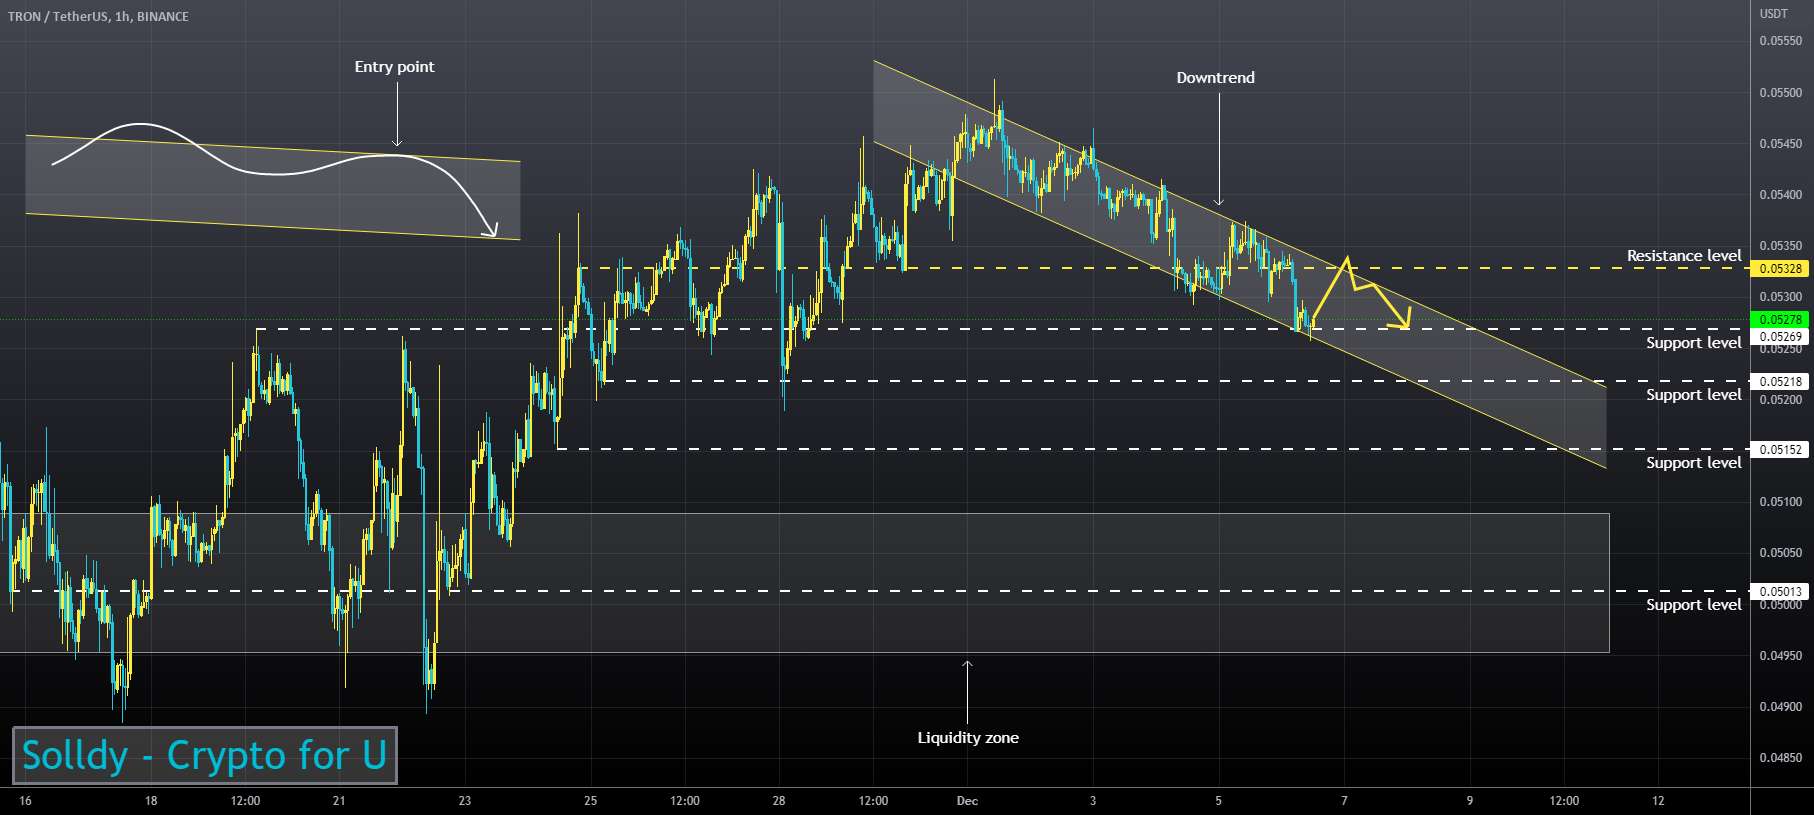The image size is (1814, 815).
Task: Click the 0.05050 price axis label
Action: [1781, 553]
